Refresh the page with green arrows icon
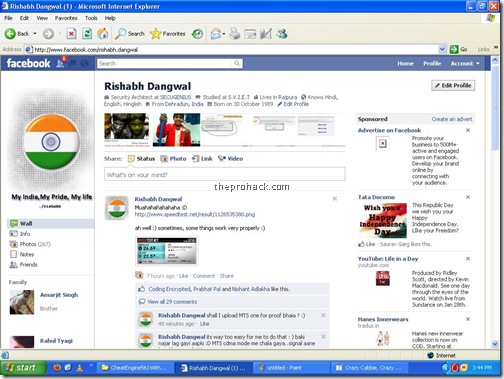Image resolution: width=504 pixels, height=379 pixels. 87,33
